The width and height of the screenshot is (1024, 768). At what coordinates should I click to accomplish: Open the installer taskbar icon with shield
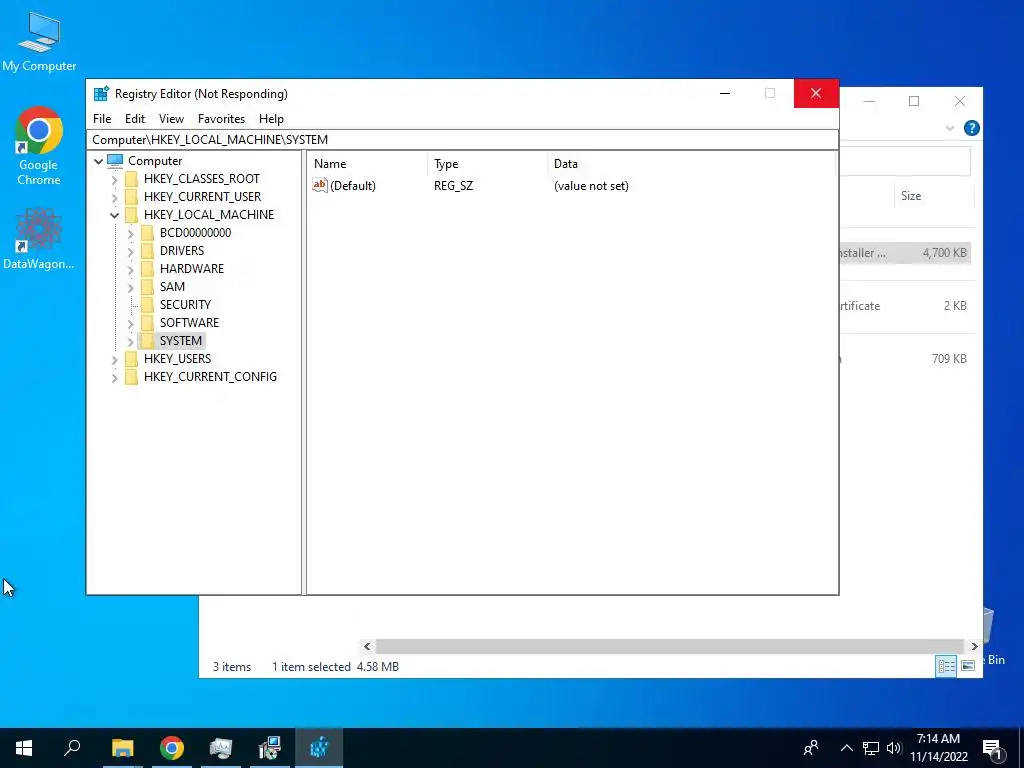270,748
